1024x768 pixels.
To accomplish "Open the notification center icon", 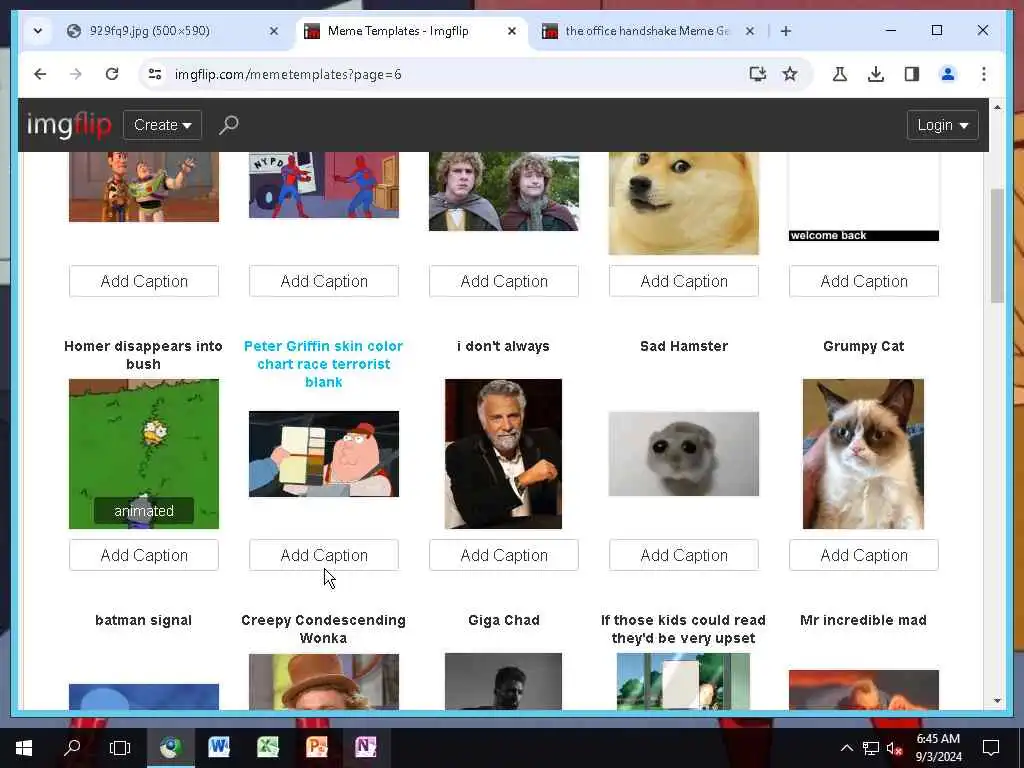I will pyautogui.click(x=991, y=748).
